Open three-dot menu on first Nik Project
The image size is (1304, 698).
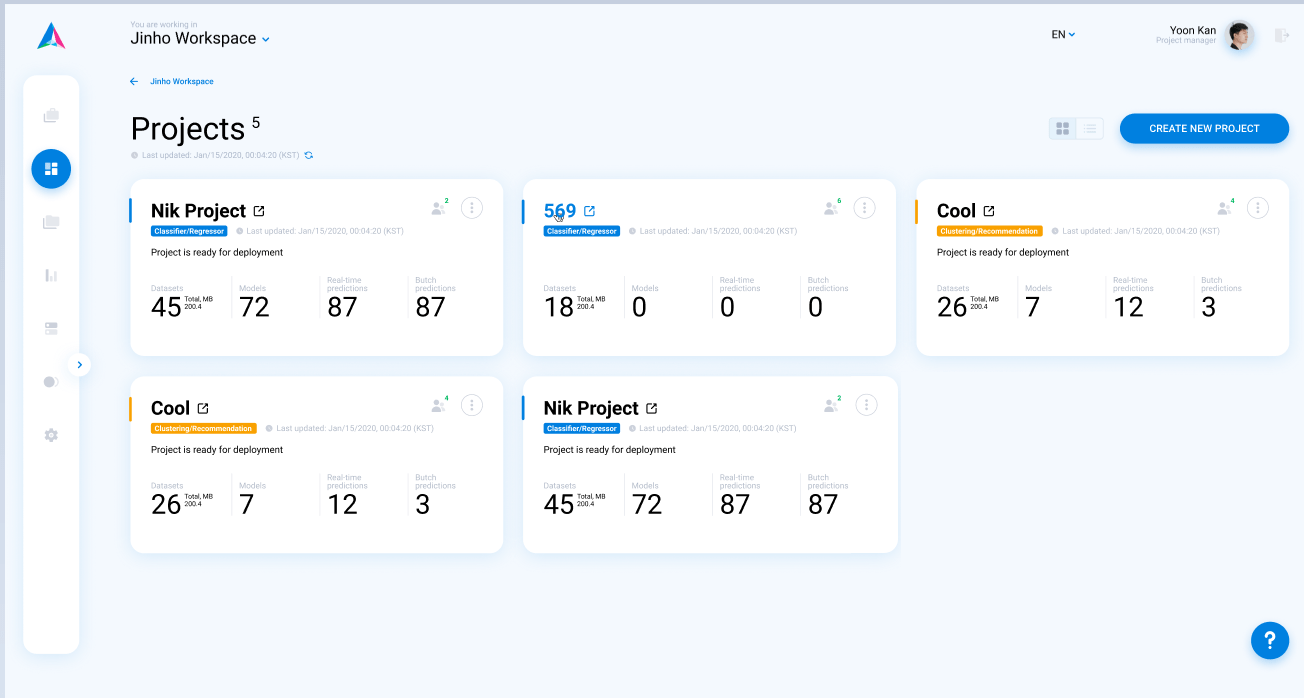472,208
